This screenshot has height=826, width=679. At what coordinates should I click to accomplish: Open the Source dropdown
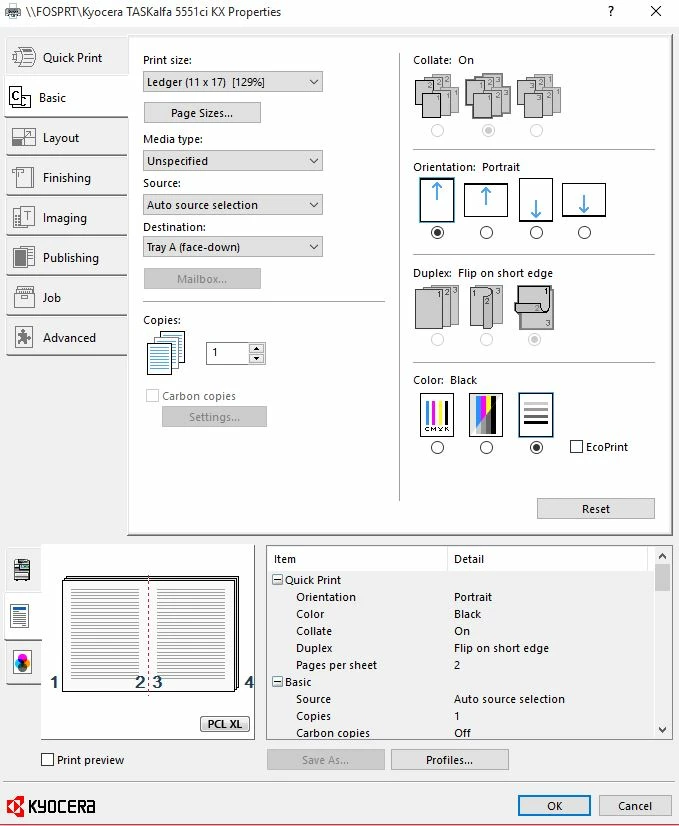click(x=232, y=205)
